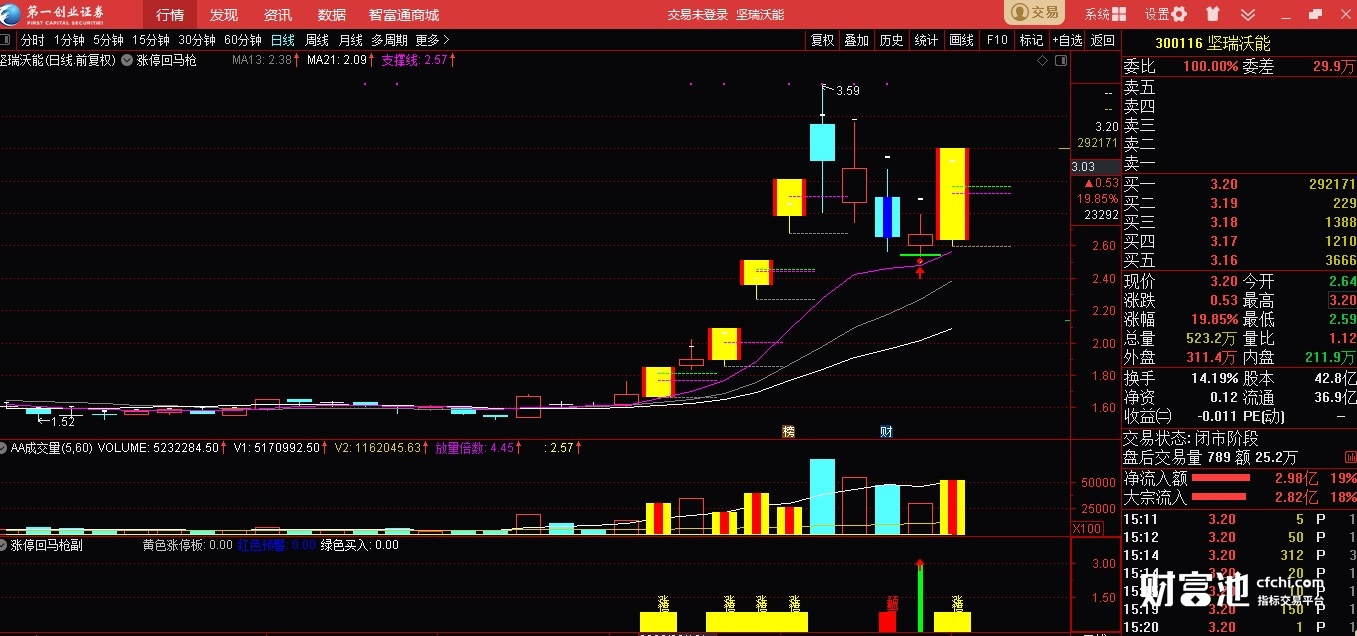The height and width of the screenshot is (636, 1357).
Task: Click the 复权 toolbar button
Action: [822, 40]
